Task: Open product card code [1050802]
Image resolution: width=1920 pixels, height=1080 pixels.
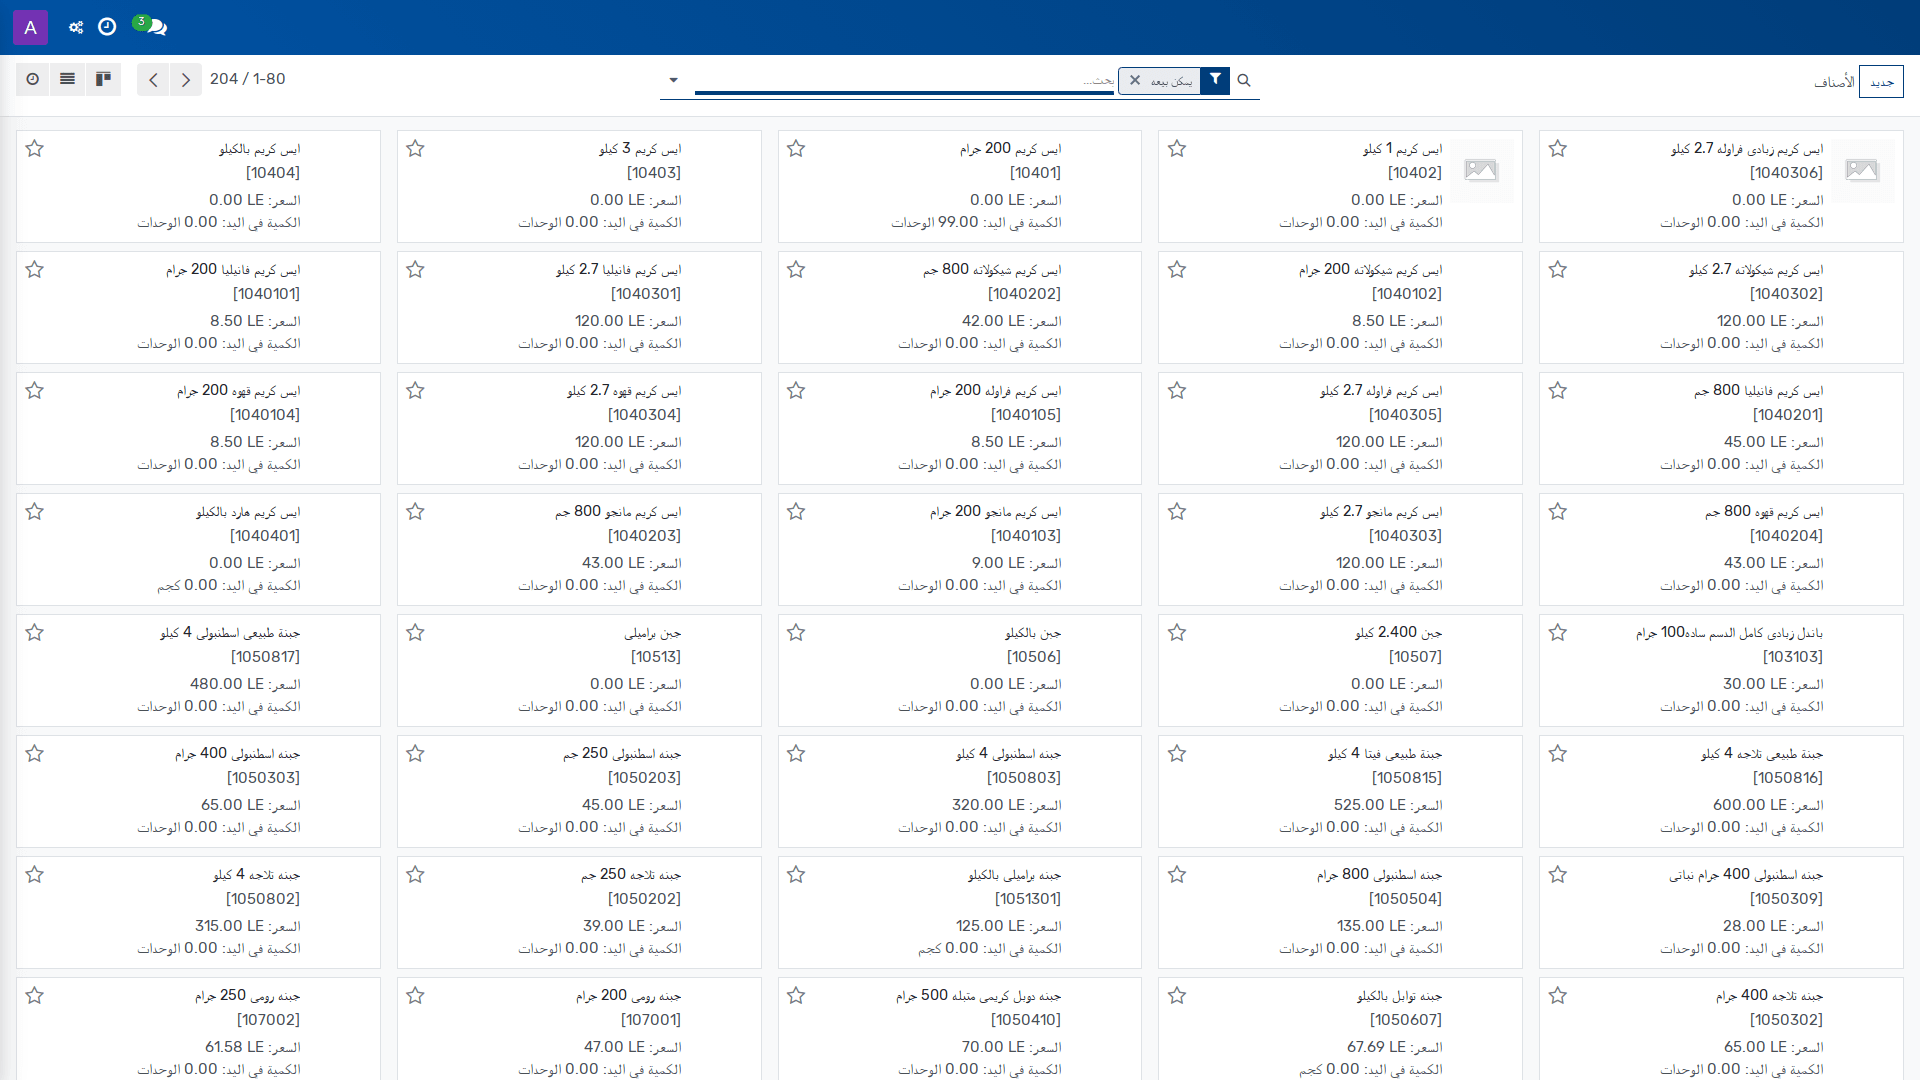Action: point(263,899)
